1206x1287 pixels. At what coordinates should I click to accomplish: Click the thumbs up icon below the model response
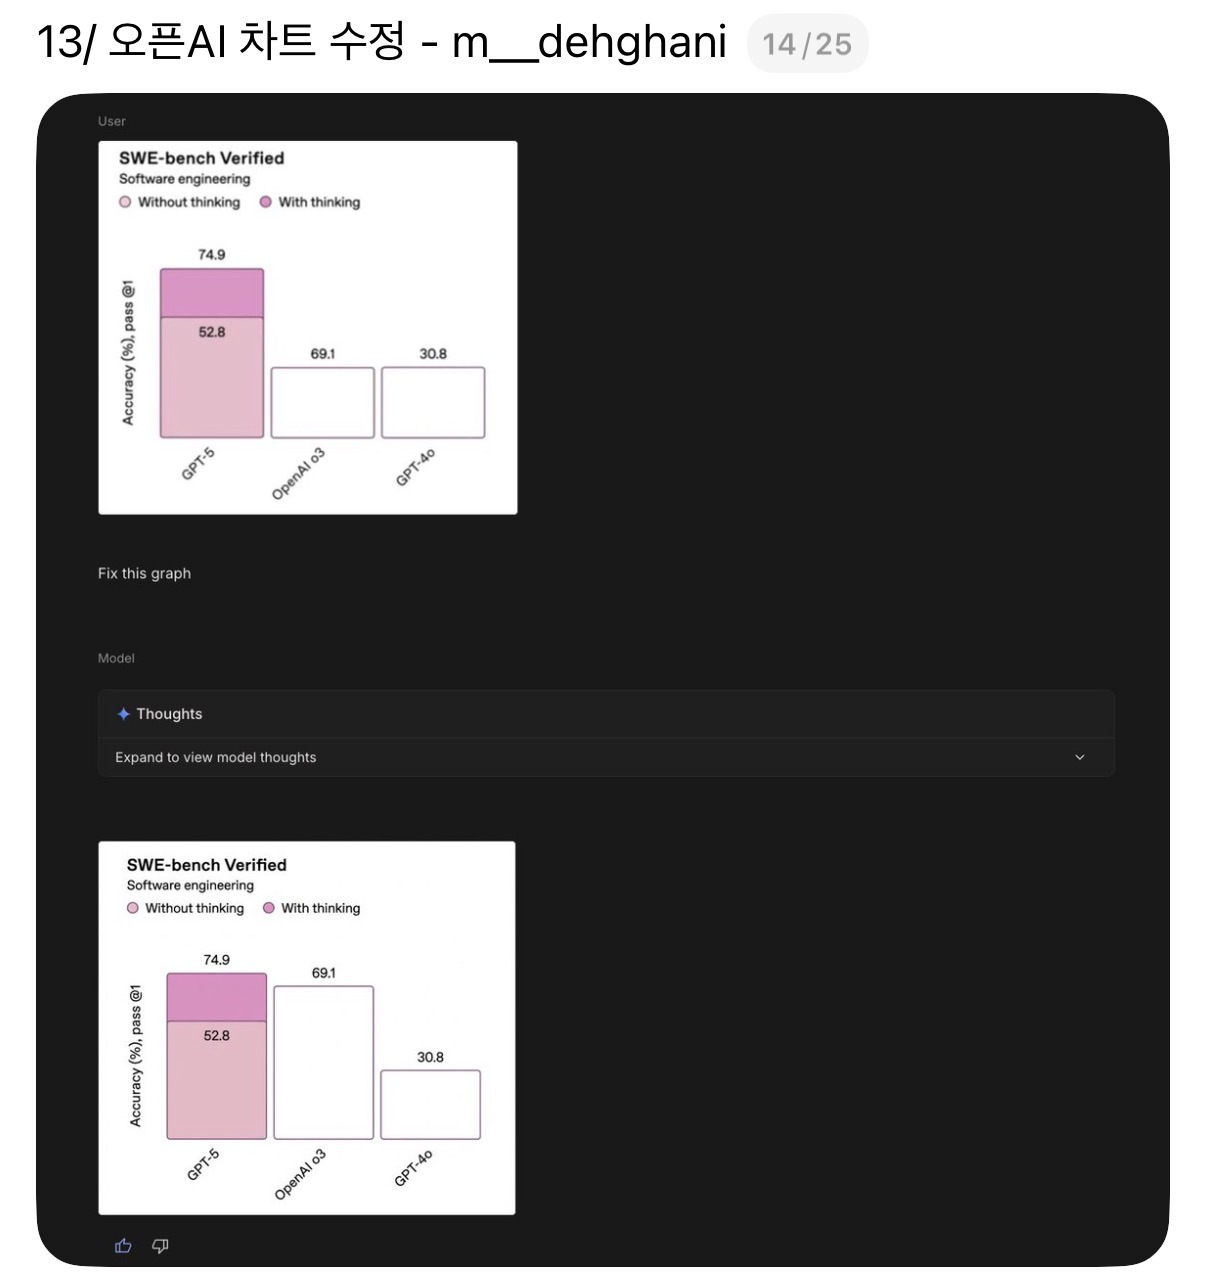click(122, 1245)
